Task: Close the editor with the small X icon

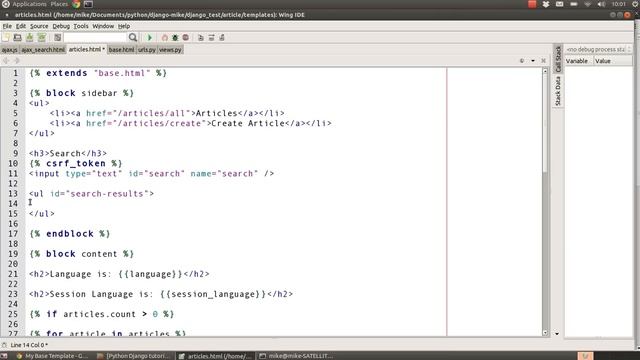Action: click(543, 60)
